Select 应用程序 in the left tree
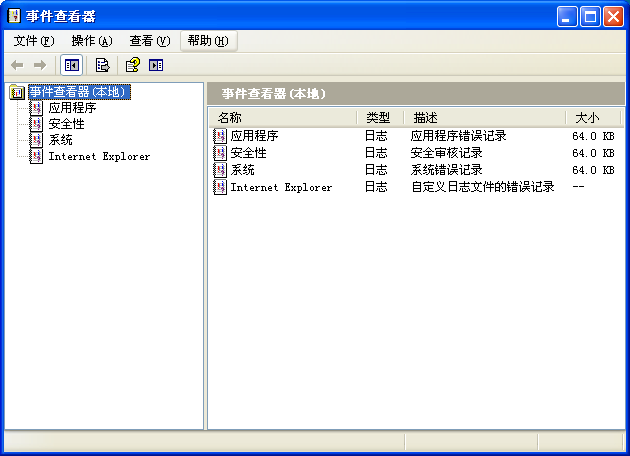 pyautogui.click(x=72, y=108)
